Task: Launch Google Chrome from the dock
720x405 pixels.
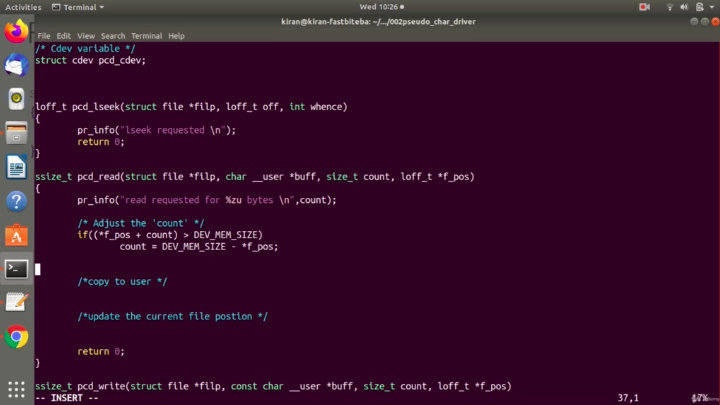Action: pos(16,337)
